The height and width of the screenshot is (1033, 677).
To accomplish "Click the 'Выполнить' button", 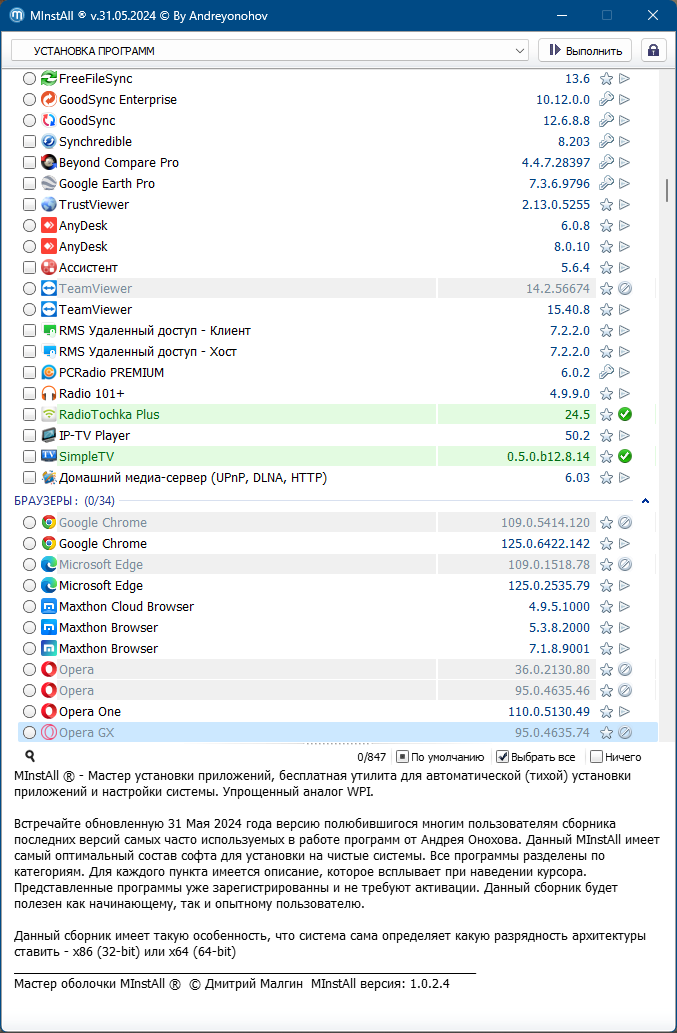I will (x=585, y=51).
